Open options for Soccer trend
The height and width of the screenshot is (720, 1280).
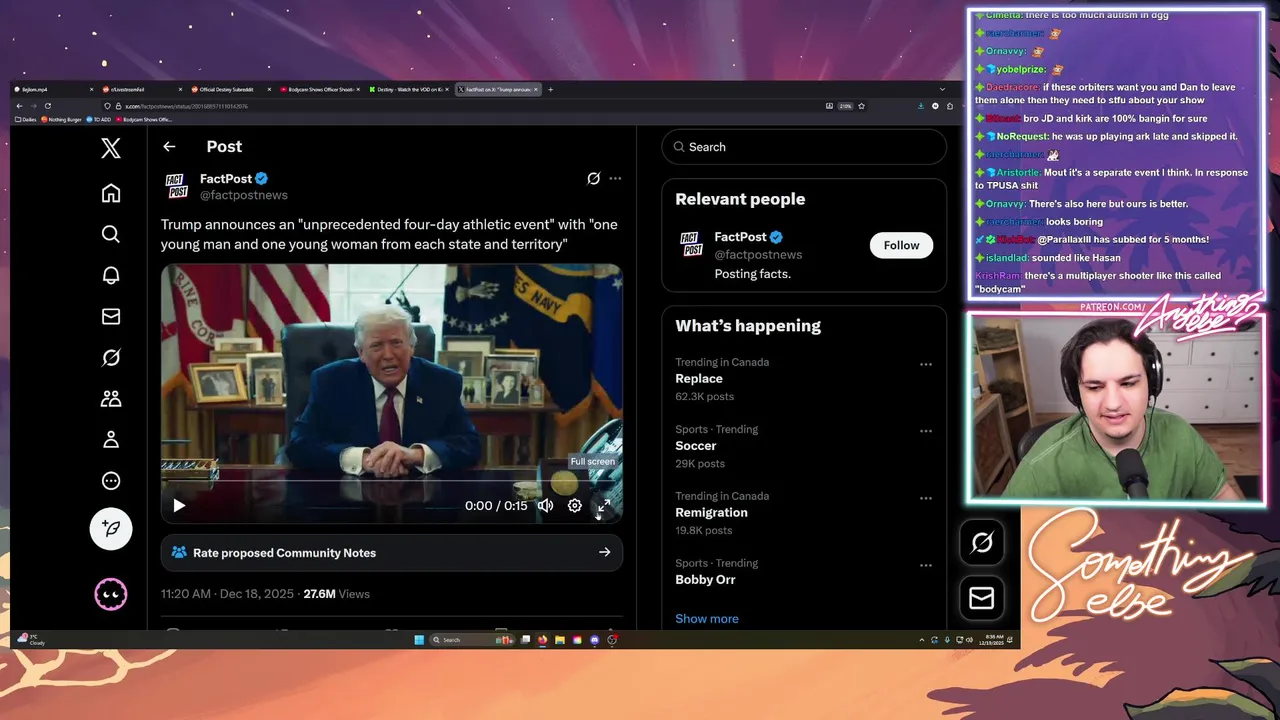(926, 431)
